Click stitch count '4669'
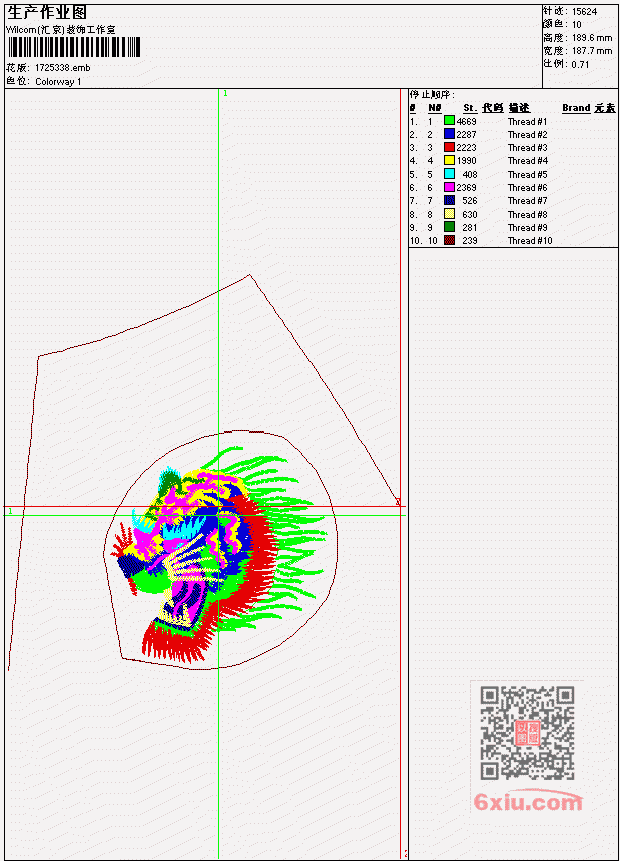 (x=466, y=121)
